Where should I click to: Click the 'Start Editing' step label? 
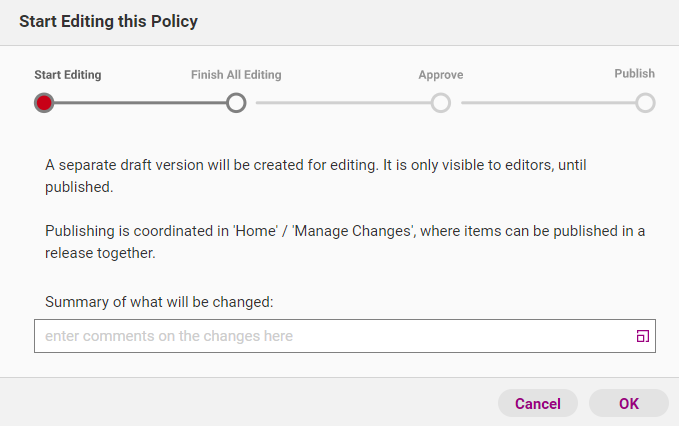click(x=68, y=75)
